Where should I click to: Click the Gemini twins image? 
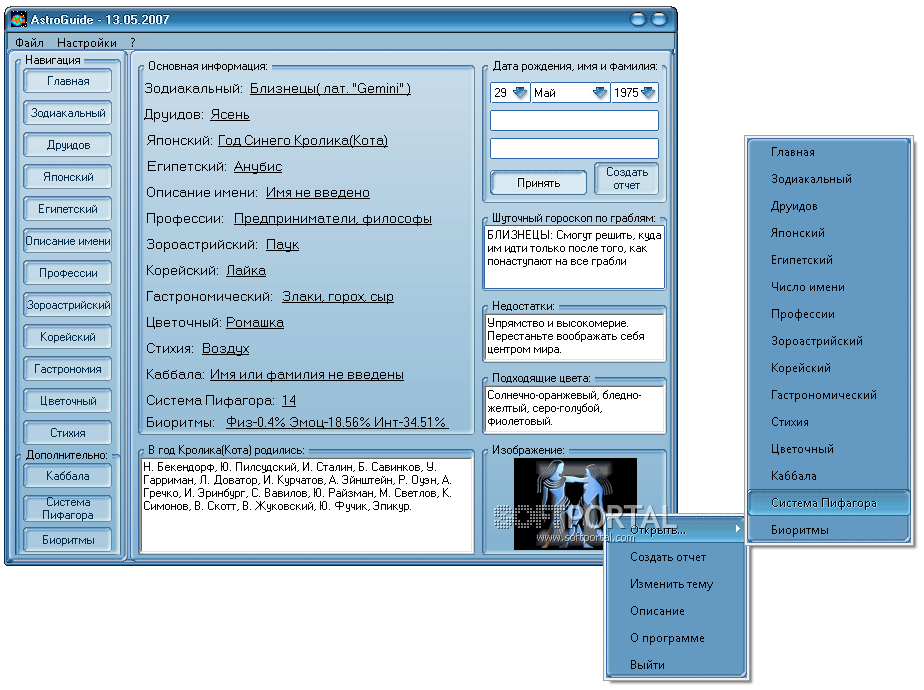(575, 504)
